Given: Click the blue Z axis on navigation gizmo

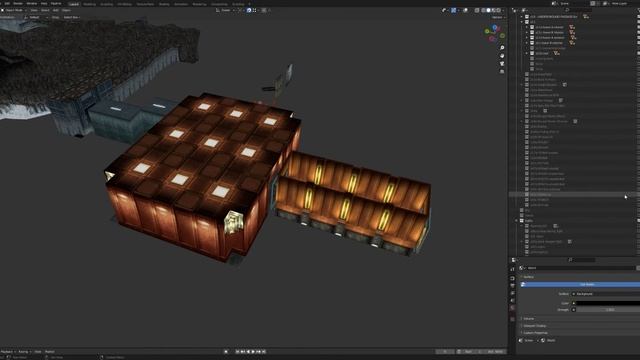Looking at the screenshot, I should click(494, 28).
